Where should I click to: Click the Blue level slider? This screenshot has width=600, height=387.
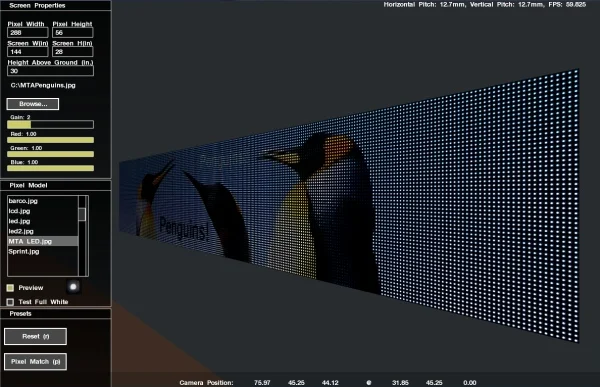[50, 168]
